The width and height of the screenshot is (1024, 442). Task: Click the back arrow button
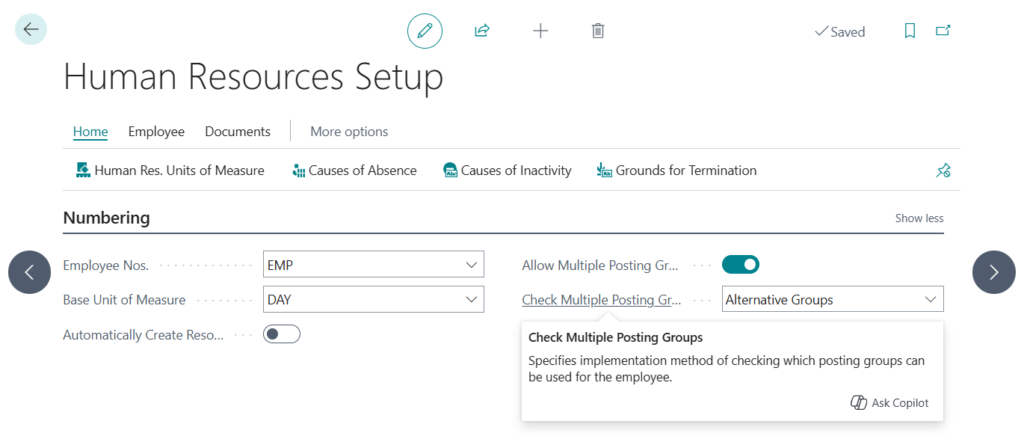point(31,30)
